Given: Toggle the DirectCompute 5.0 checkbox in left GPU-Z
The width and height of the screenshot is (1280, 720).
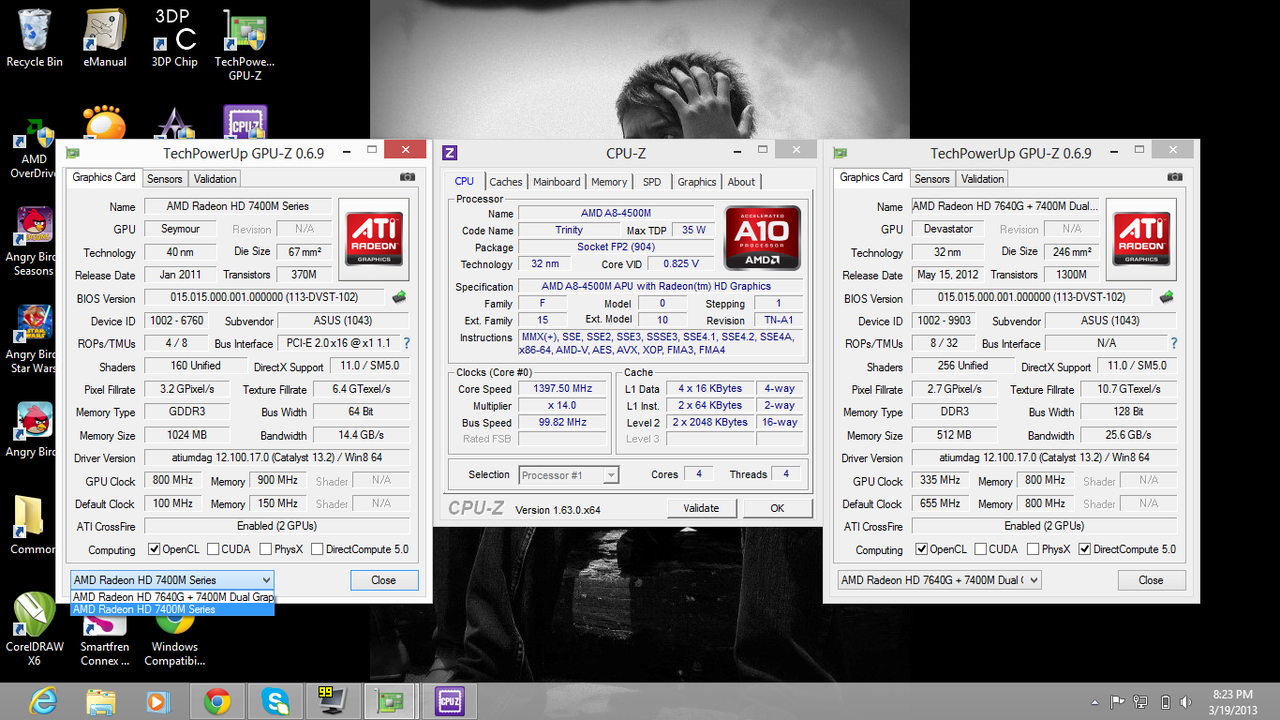Looking at the screenshot, I should coord(317,549).
